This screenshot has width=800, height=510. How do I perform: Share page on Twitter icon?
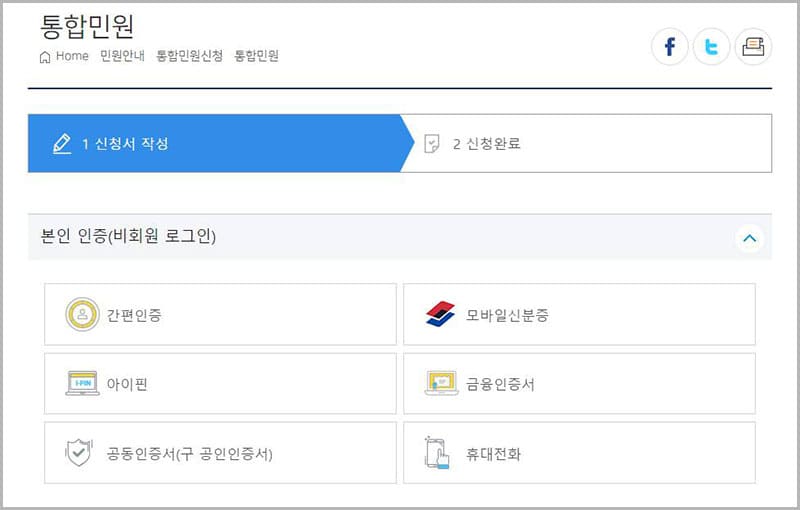(712, 47)
